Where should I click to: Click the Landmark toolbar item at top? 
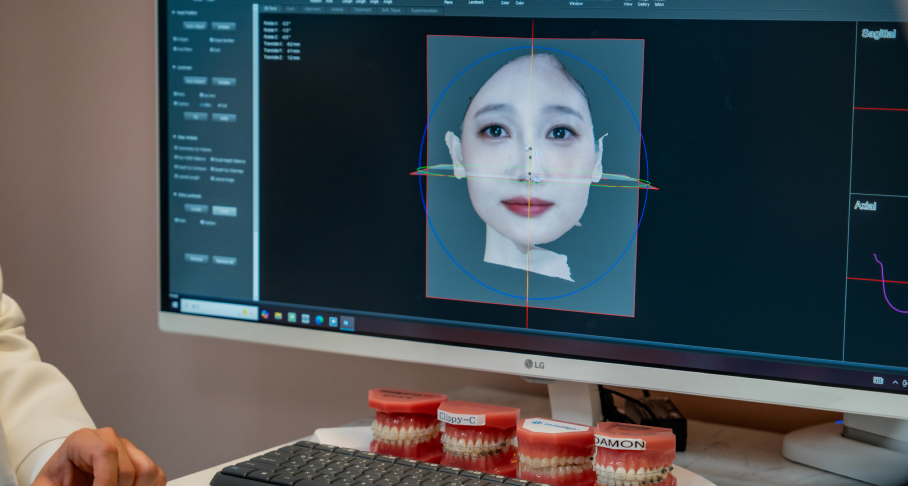[x=477, y=2]
